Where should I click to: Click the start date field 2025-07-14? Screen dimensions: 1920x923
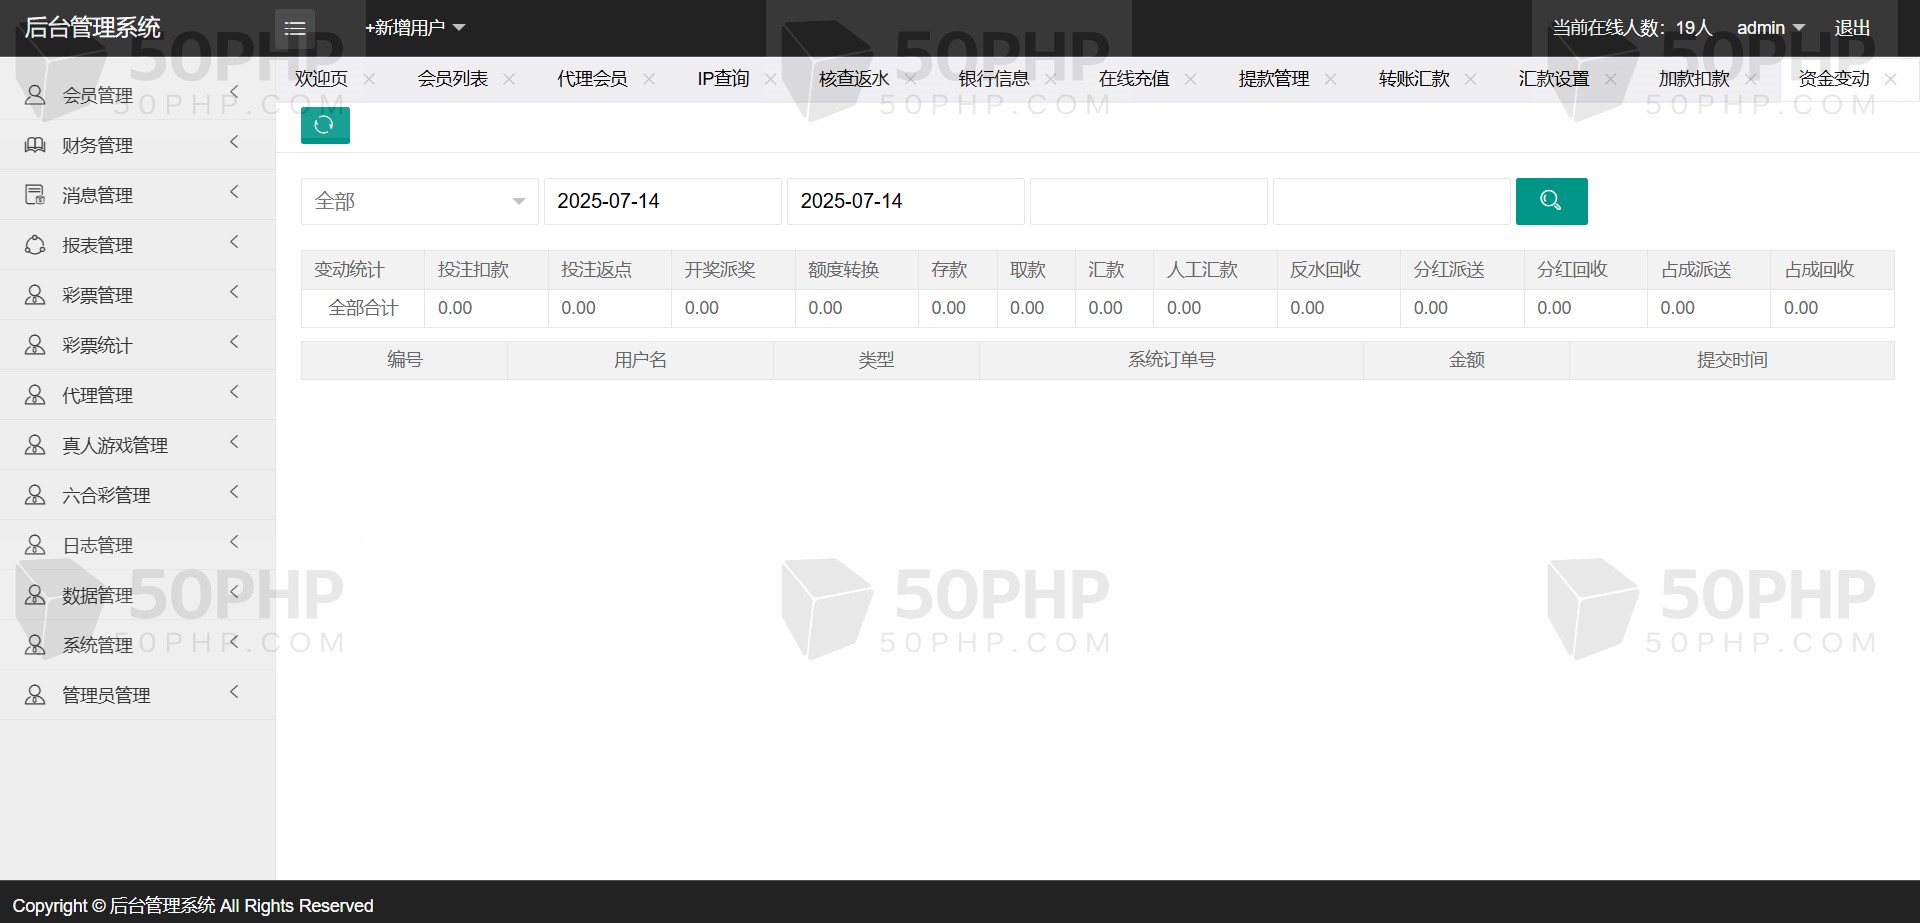coord(662,201)
